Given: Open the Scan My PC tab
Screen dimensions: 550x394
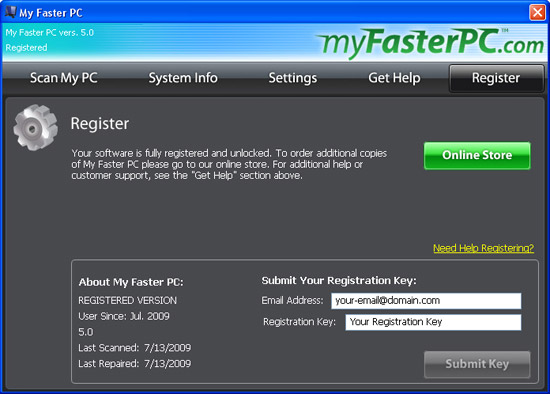Looking at the screenshot, I should [64, 78].
